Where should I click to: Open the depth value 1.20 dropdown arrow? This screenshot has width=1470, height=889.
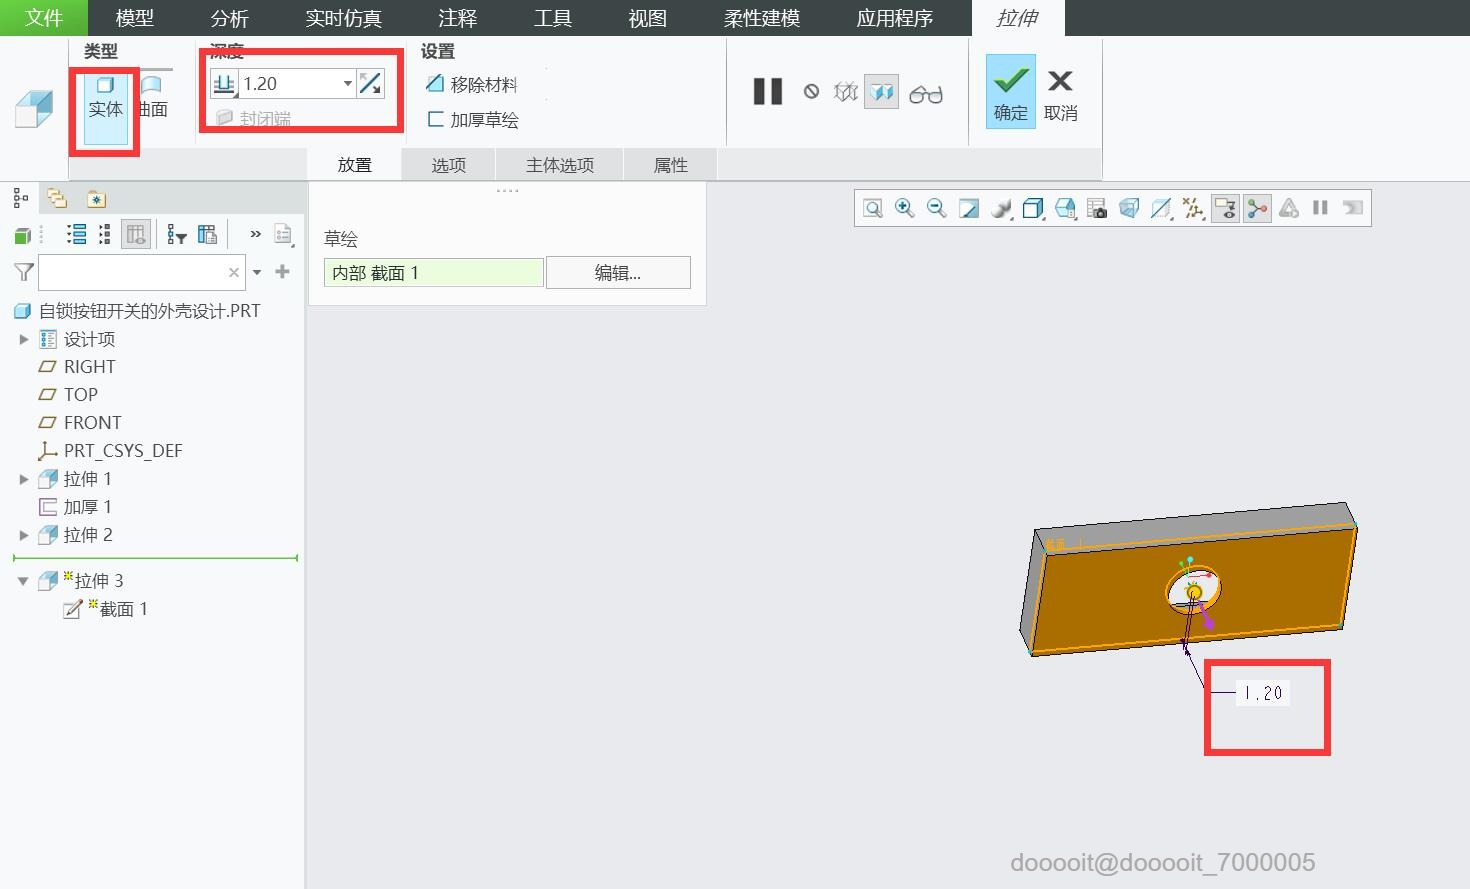click(347, 83)
